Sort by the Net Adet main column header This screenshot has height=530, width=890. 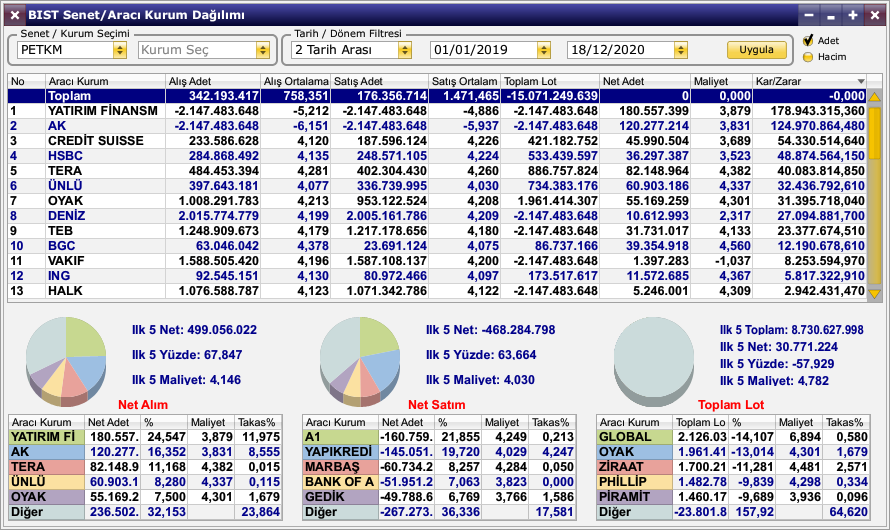(x=645, y=81)
